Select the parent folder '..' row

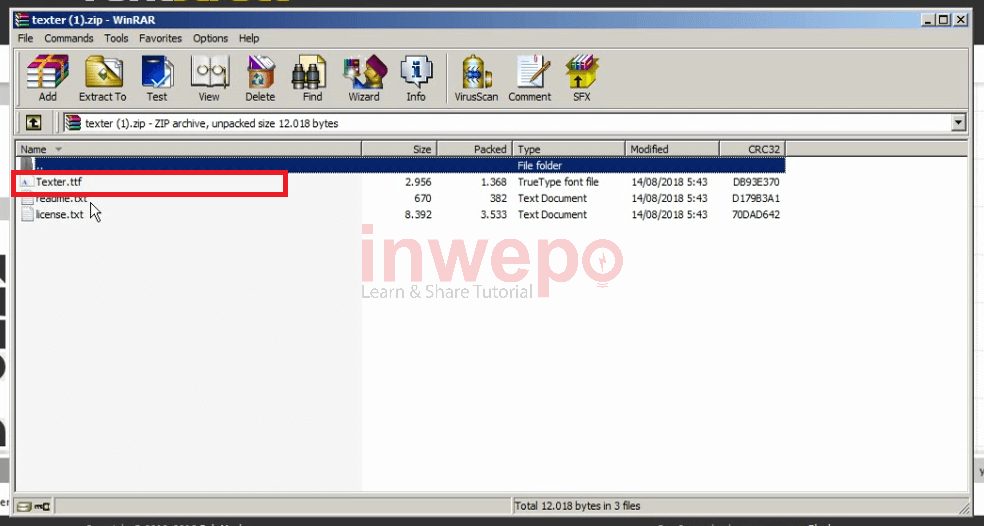[400, 166]
